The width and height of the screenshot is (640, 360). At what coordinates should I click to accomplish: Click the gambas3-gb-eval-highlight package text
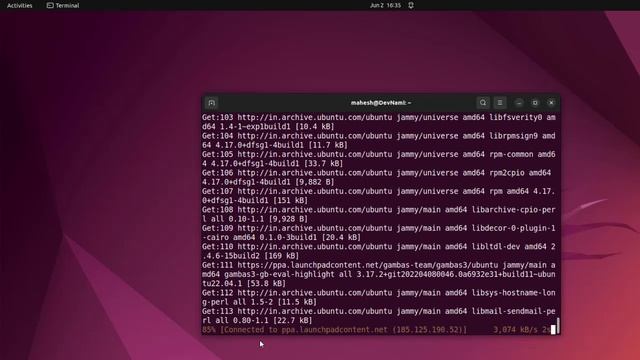click(x=279, y=274)
